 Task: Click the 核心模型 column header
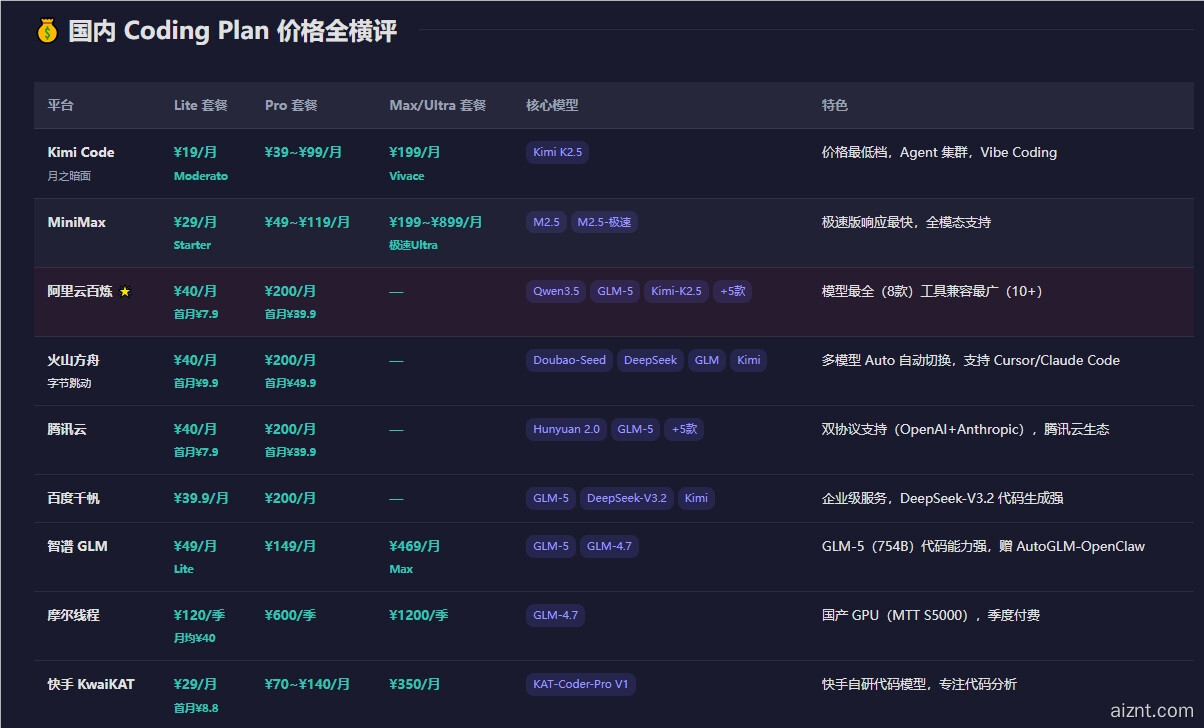(552, 105)
